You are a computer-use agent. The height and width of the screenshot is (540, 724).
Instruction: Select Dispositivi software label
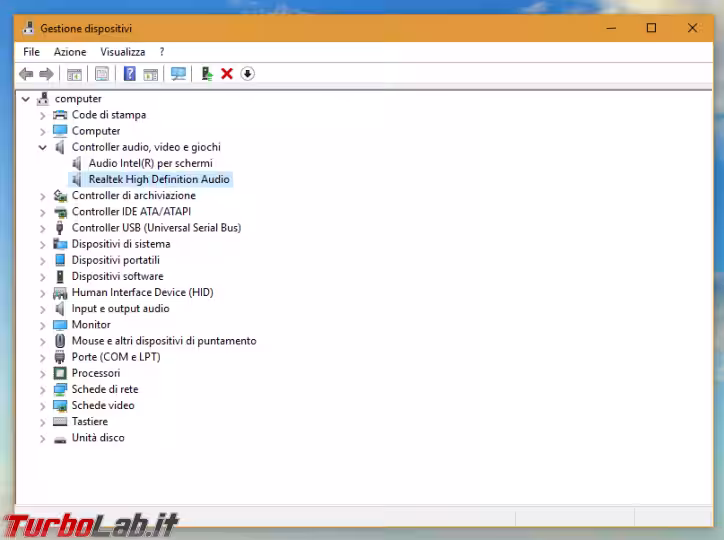tap(117, 276)
